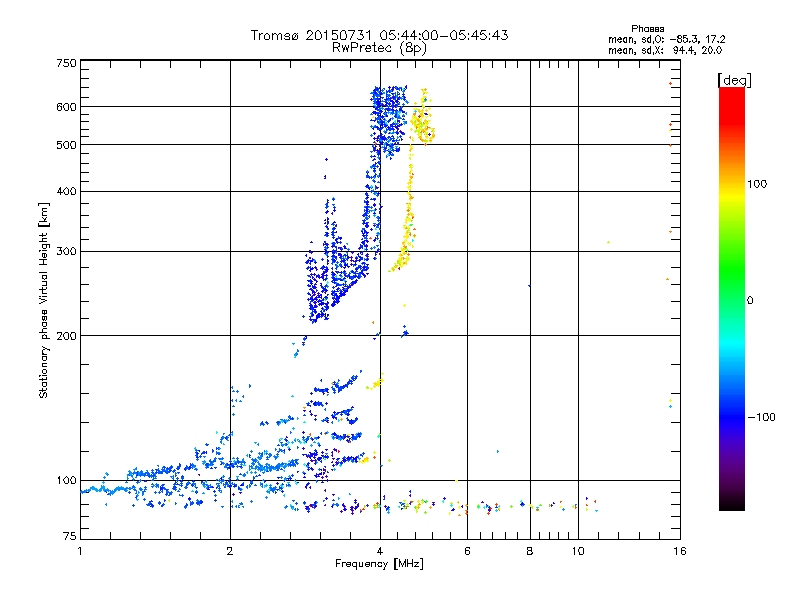800x600 pixels.
Task: Click the y-axis tick label '300'
Action: pyautogui.click(x=67, y=252)
